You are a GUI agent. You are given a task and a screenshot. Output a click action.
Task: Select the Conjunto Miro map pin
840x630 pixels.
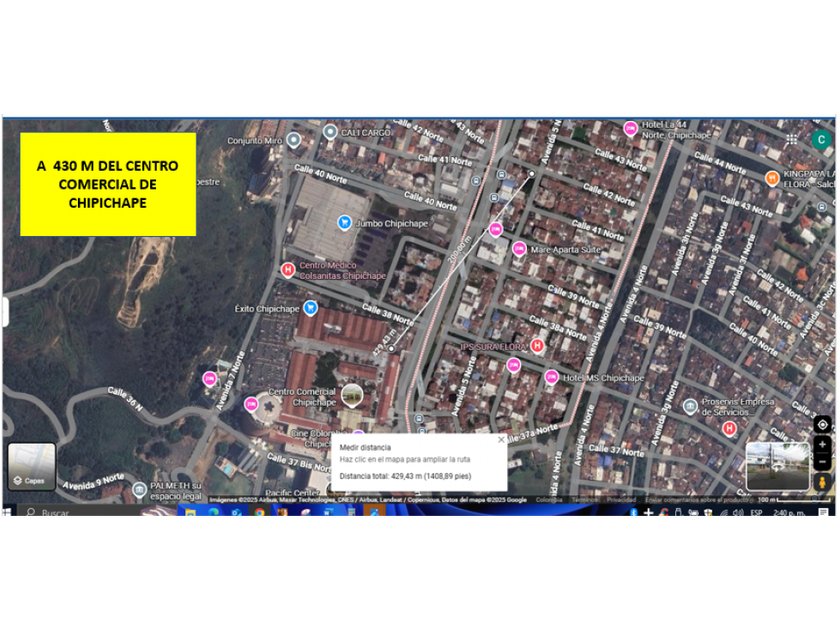(293, 140)
